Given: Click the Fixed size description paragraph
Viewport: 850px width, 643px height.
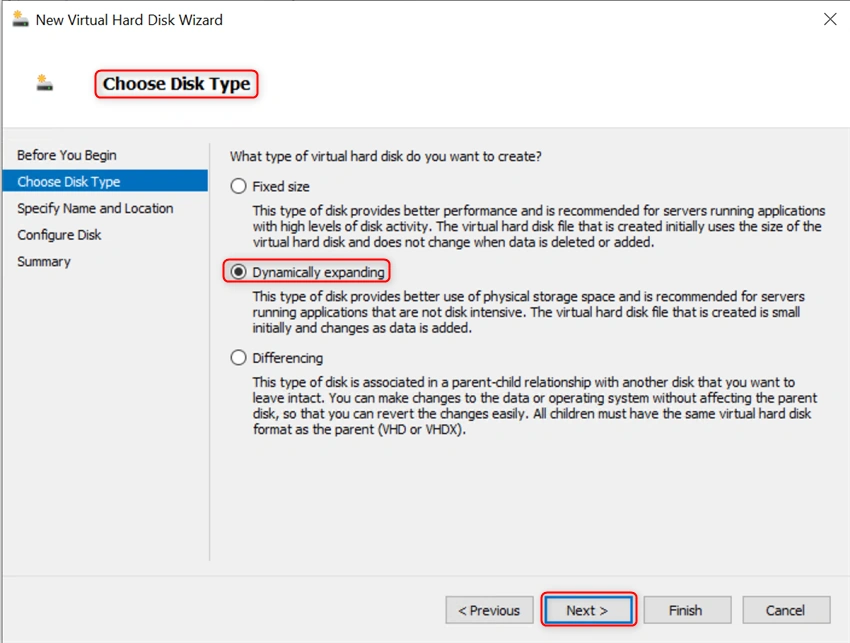Looking at the screenshot, I should click(539, 226).
